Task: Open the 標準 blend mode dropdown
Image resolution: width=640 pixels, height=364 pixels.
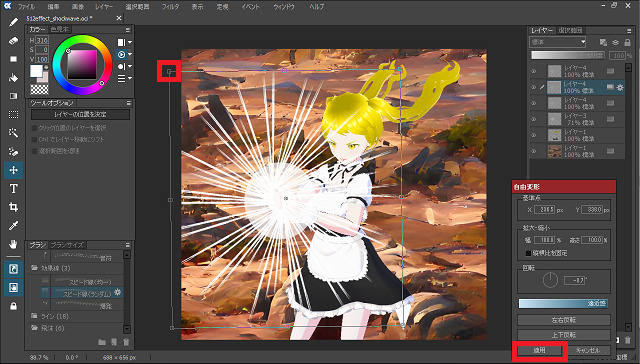Action: (558, 42)
